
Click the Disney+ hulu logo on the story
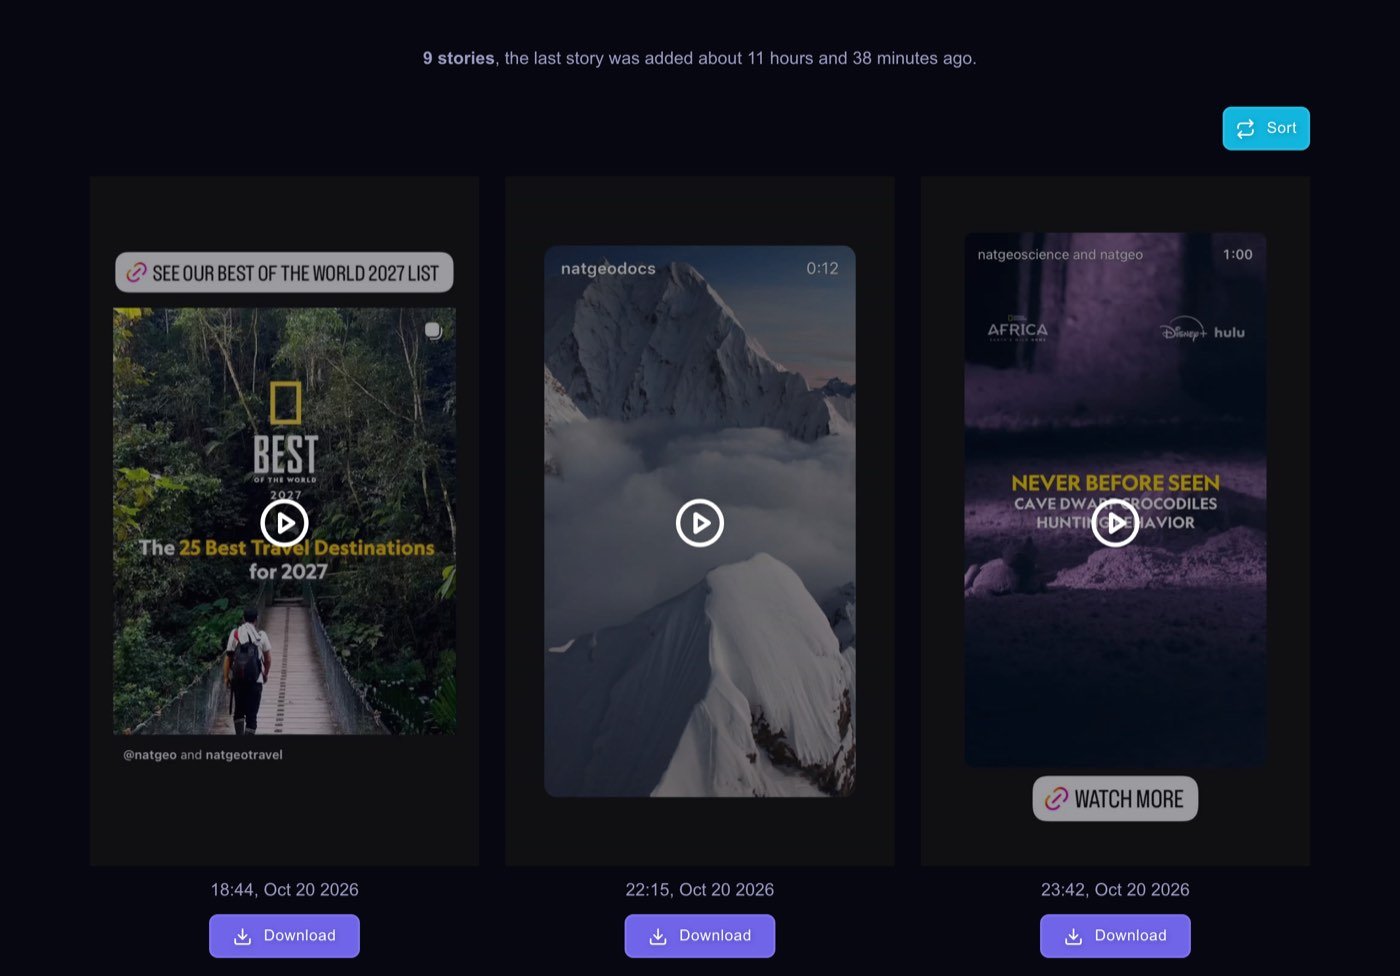[x=1202, y=332]
